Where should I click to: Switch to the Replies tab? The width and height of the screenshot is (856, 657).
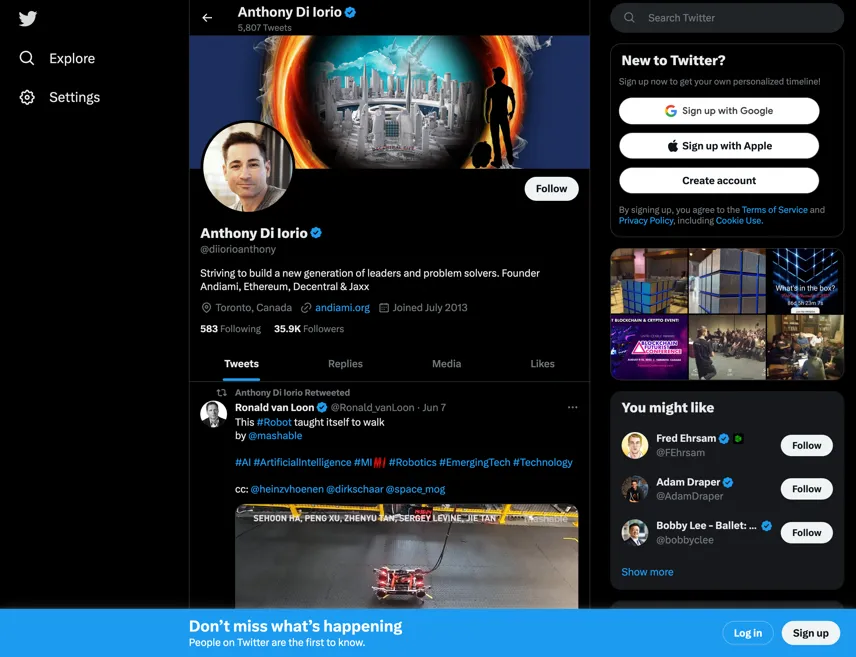pyautogui.click(x=345, y=364)
